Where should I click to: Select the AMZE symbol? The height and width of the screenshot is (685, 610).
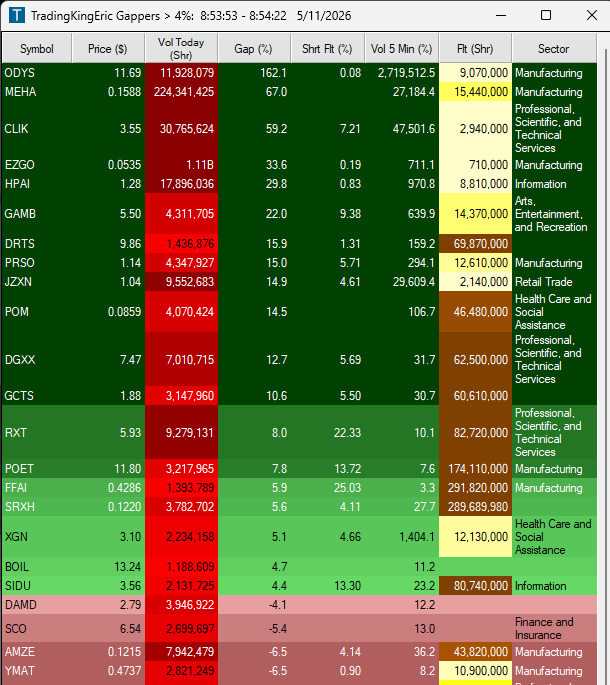point(20,651)
